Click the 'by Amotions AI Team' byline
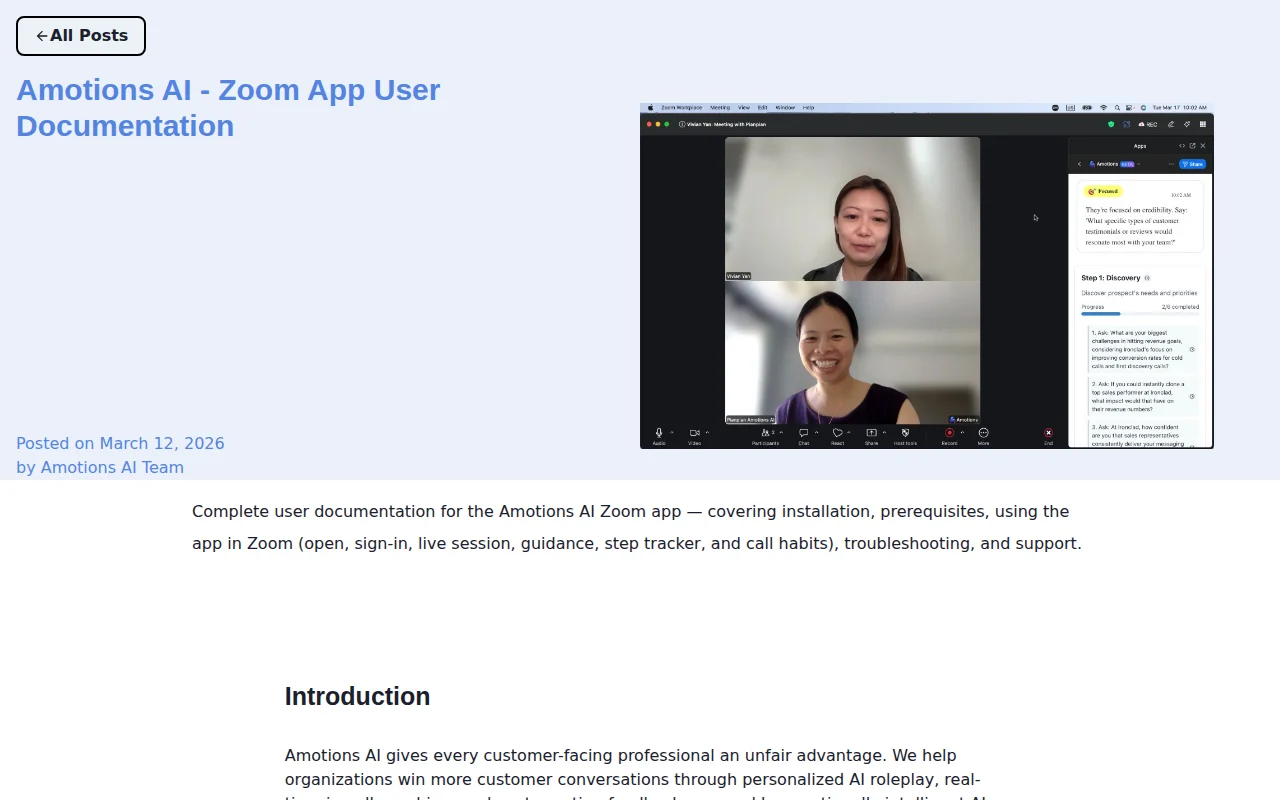This screenshot has height=800, width=1280. click(100, 467)
